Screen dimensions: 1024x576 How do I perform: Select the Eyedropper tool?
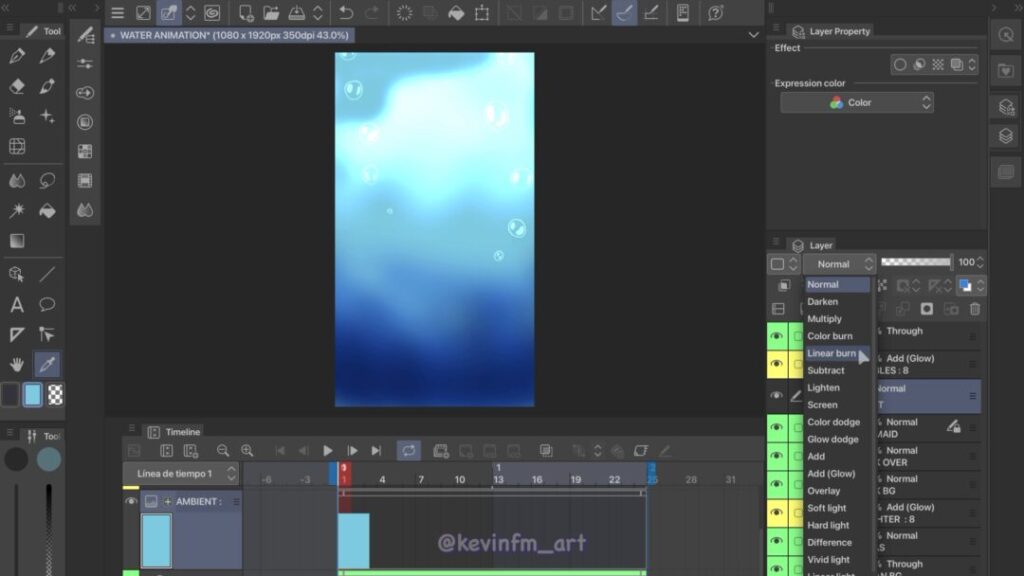47,364
